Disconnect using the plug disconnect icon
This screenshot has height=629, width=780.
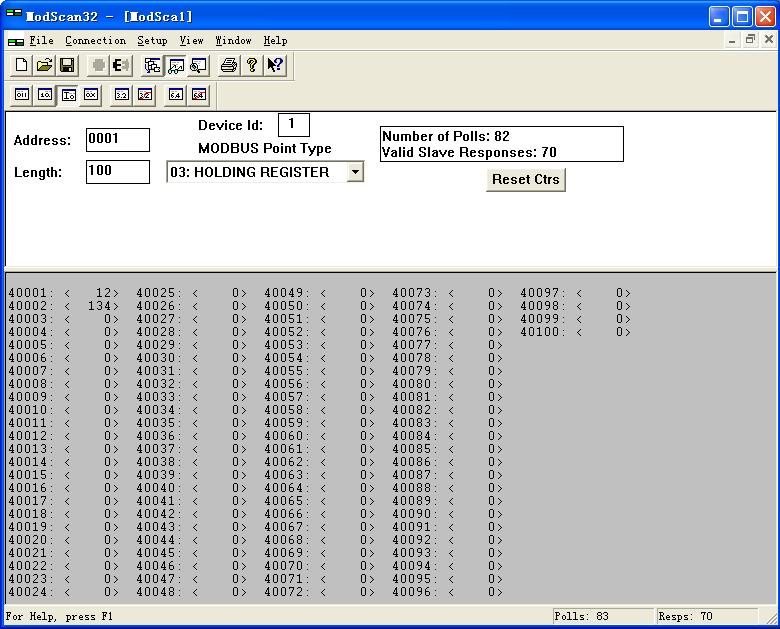121,65
